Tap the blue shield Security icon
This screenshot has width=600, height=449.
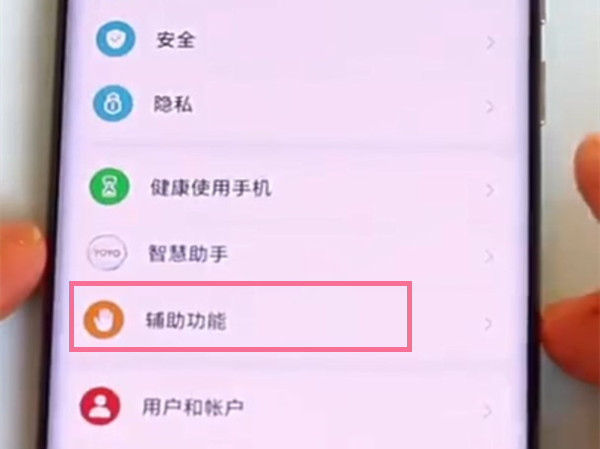coord(116,39)
